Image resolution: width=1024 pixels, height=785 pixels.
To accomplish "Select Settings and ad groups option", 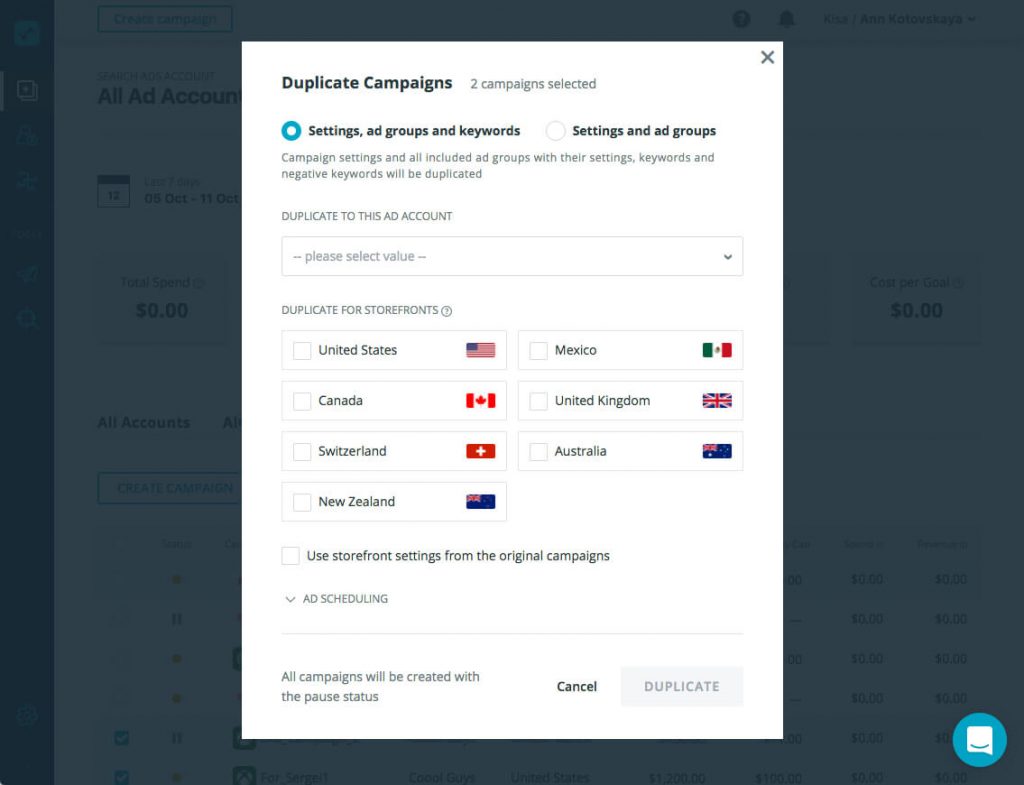I will click(555, 131).
